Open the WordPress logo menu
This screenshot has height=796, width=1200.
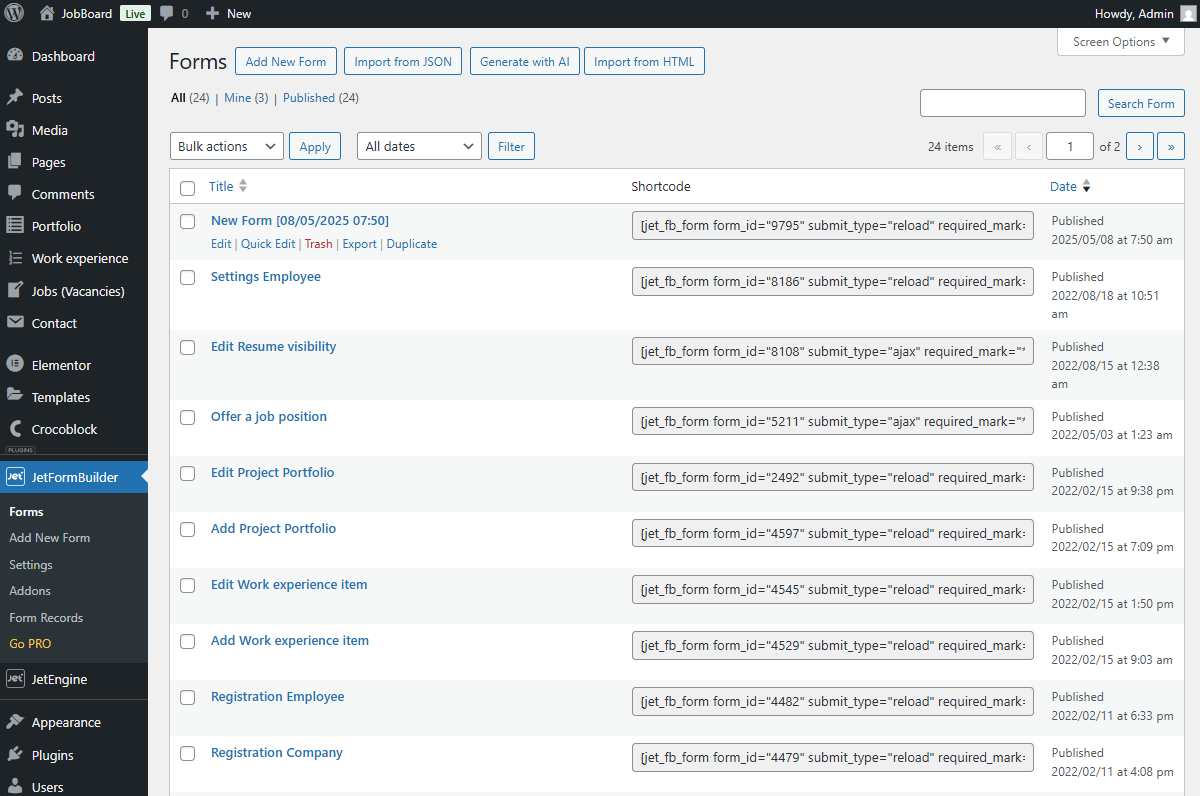click(x=14, y=14)
